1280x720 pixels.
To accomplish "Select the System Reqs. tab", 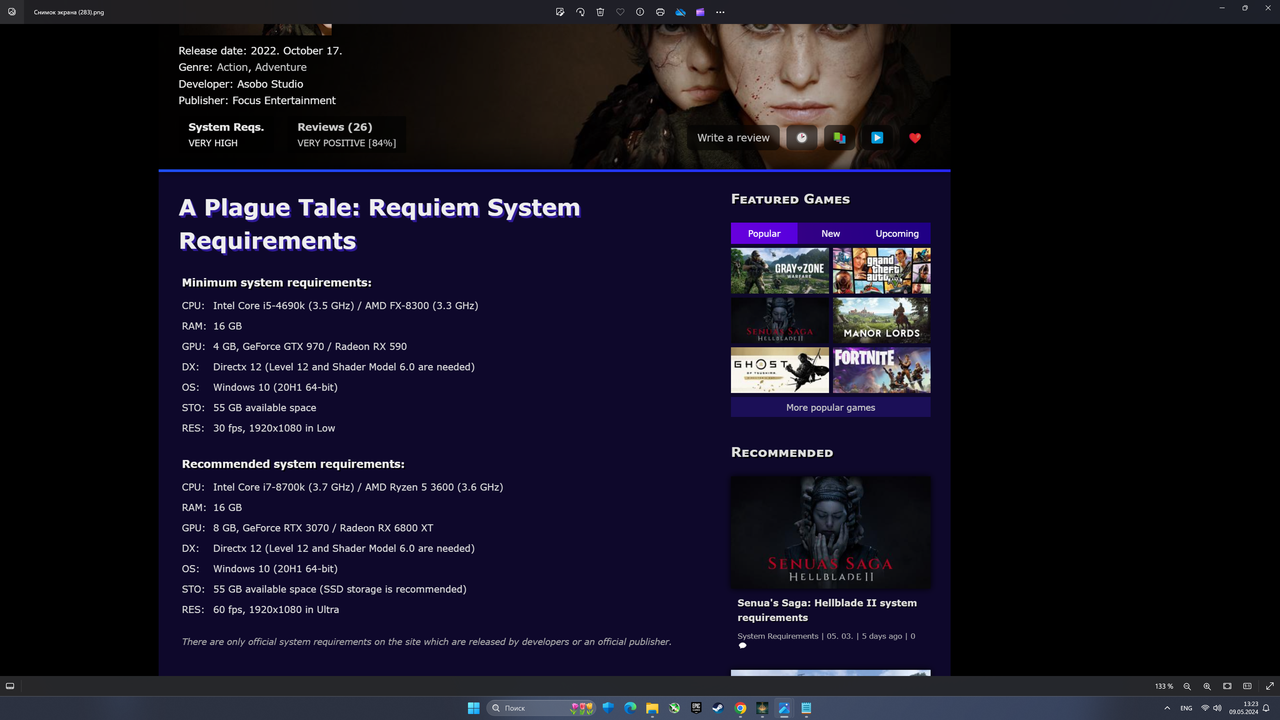I will pyautogui.click(x=226, y=134).
